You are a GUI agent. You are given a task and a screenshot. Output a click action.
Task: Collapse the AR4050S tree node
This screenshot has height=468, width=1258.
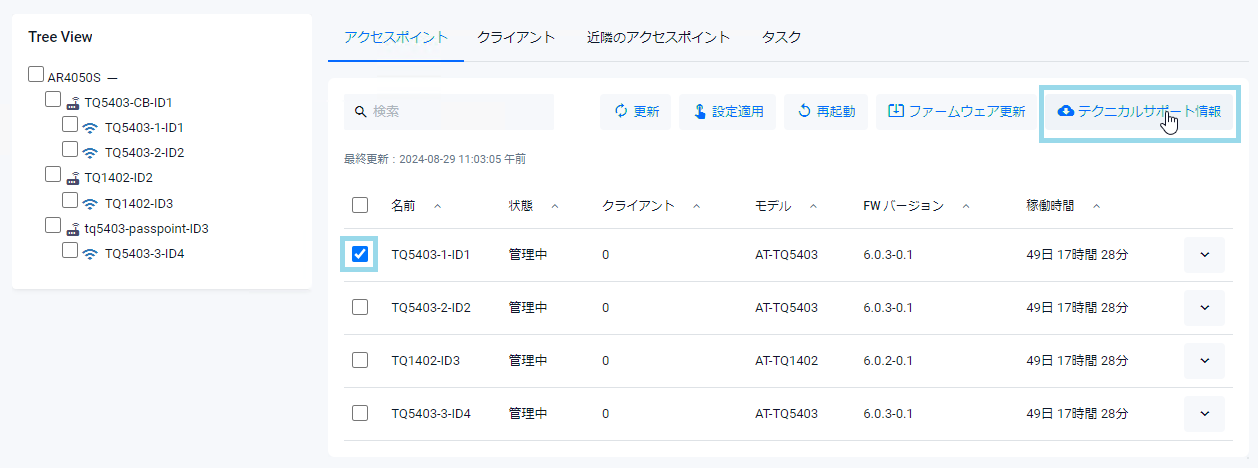[112, 77]
